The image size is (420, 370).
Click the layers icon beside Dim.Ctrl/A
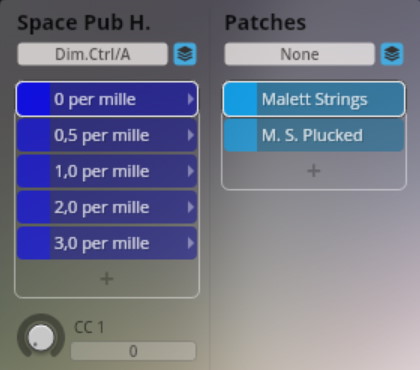coord(185,54)
